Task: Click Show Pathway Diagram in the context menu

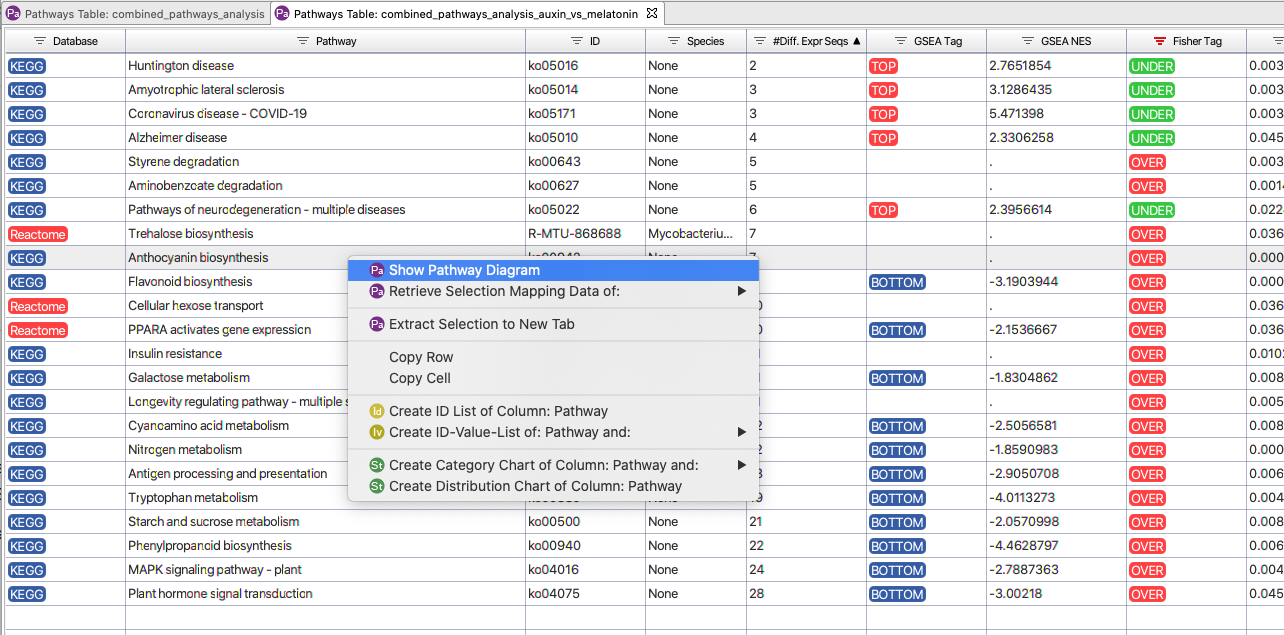Action: (x=464, y=270)
